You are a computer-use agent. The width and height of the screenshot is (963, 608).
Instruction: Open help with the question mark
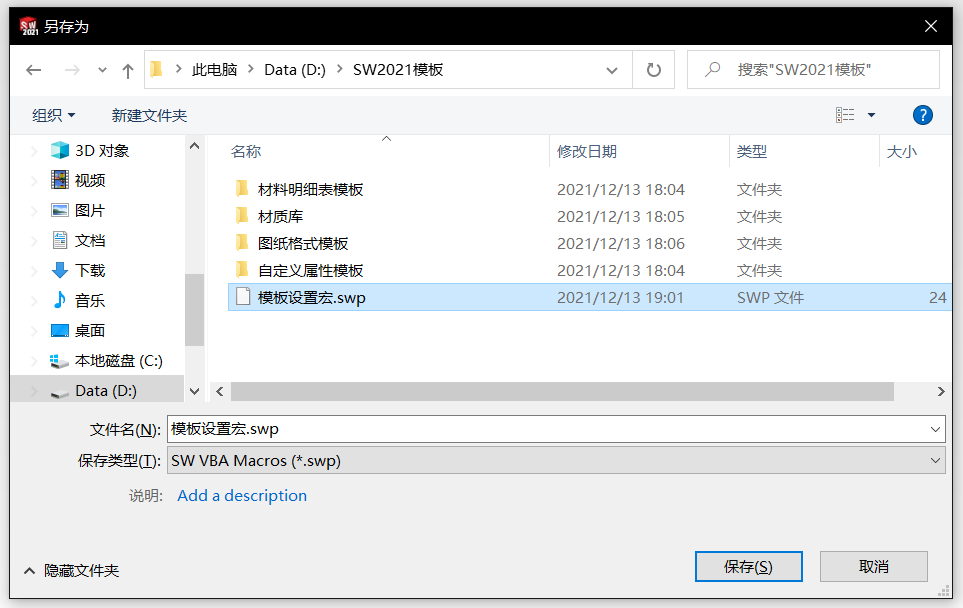[x=922, y=115]
